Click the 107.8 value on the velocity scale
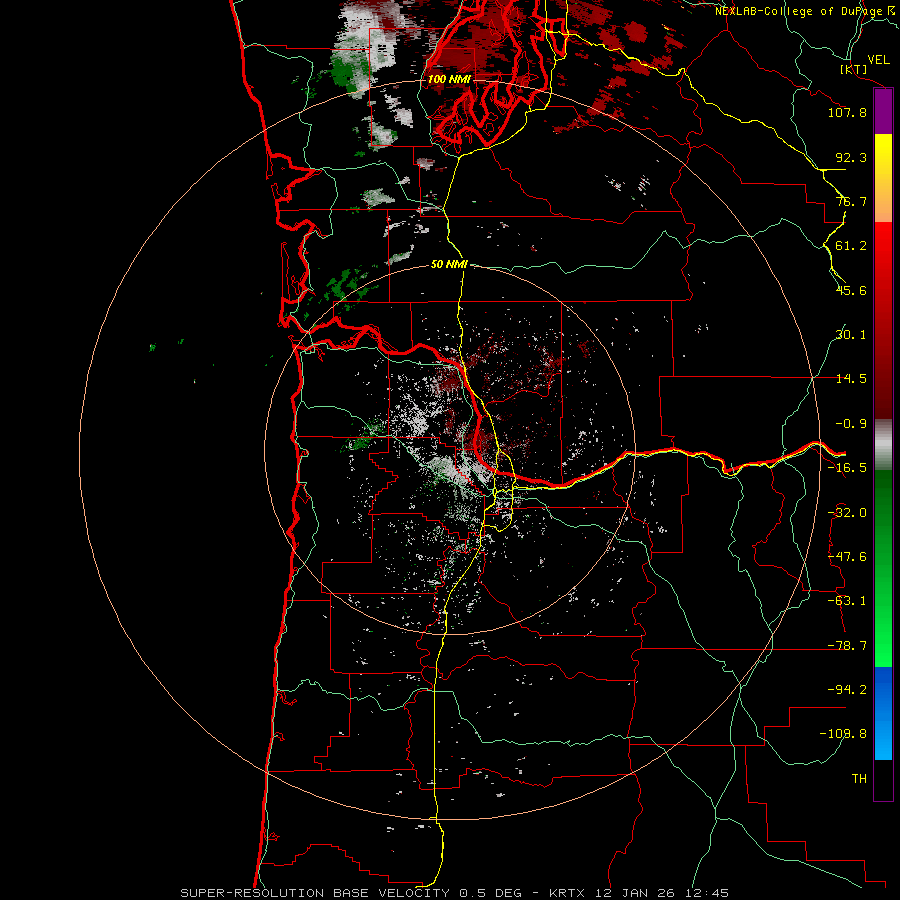 point(847,112)
